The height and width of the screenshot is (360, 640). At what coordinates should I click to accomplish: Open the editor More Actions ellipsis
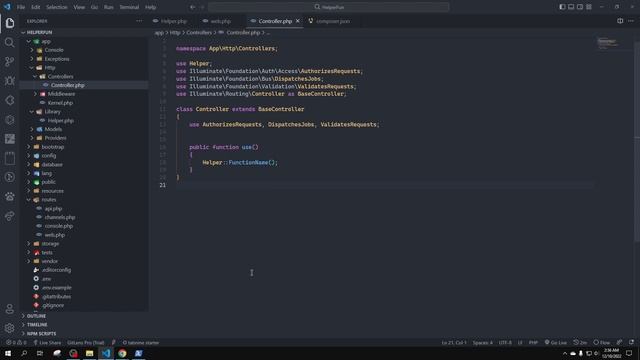point(631,21)
